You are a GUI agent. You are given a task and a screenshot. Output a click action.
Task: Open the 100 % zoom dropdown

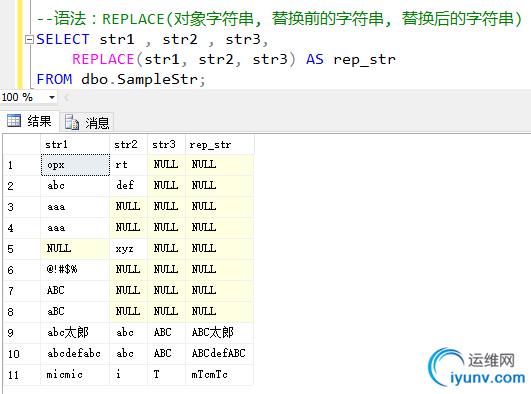click(x=51, y=98)
